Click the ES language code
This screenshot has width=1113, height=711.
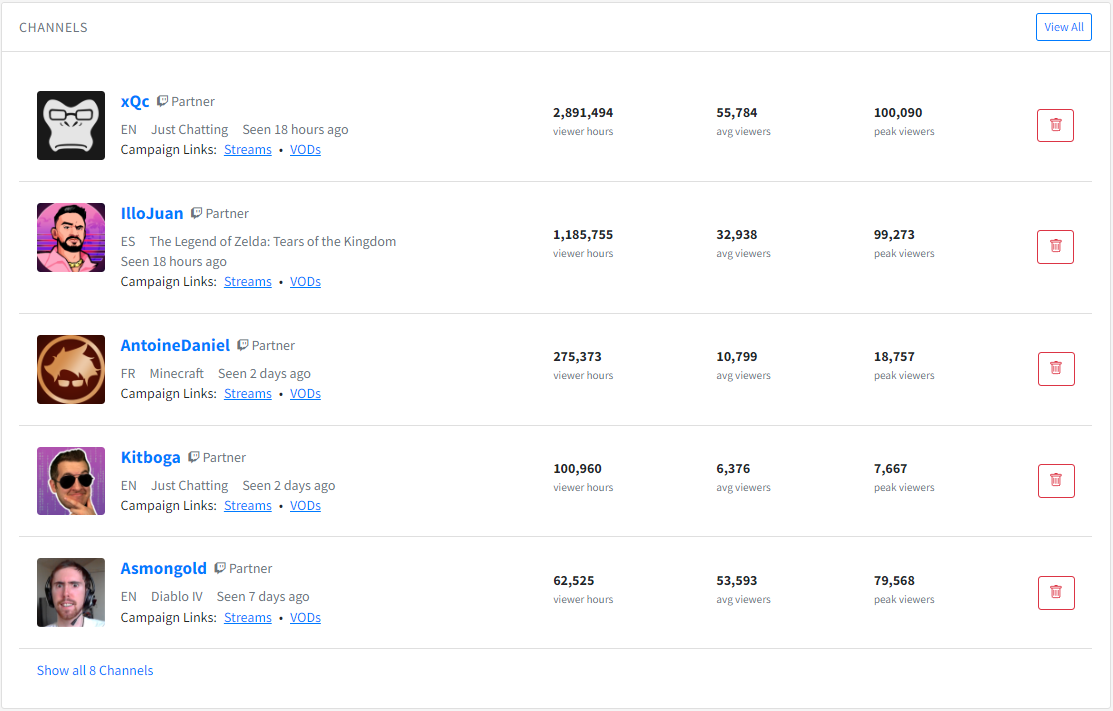128,242
